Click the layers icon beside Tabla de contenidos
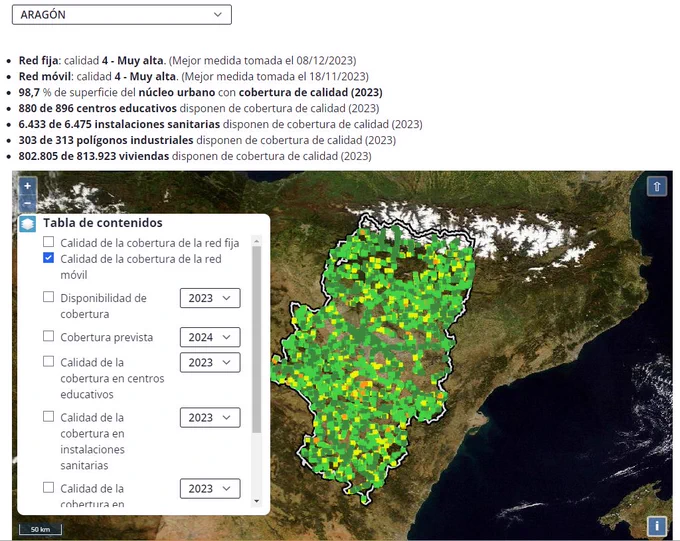Viewport: 680px width, 541px height. [x=27, y=224]
